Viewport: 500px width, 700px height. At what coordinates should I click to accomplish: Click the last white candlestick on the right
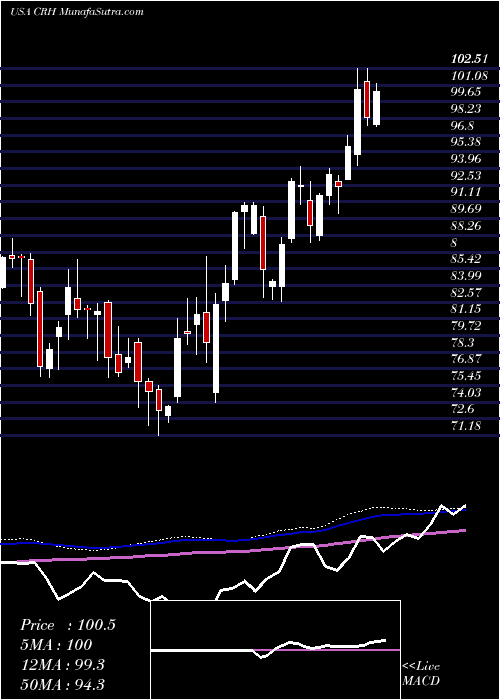pyautogui.click(x=376, y=108)
